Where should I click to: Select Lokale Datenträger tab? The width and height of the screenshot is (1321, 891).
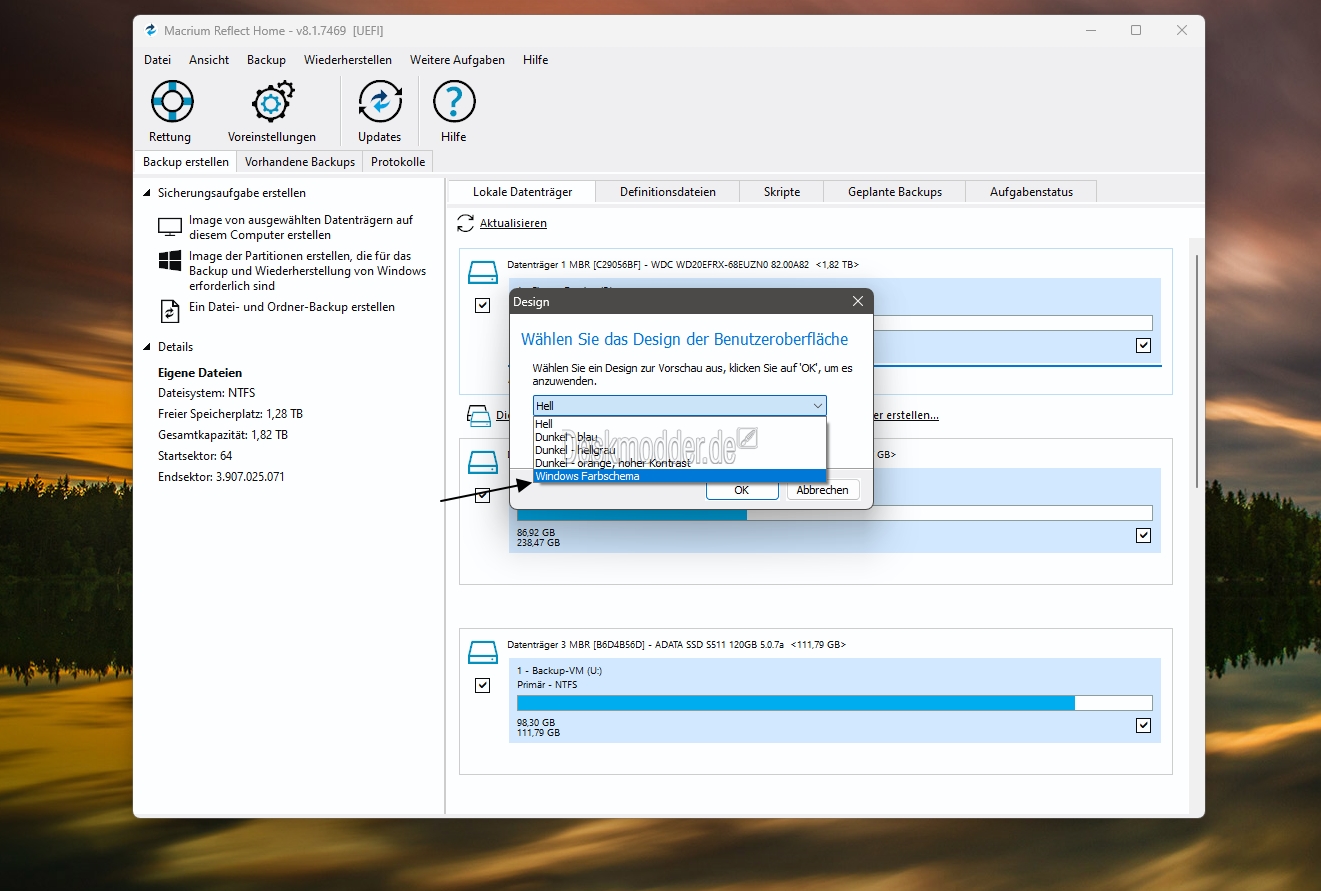tap(521, 192)
